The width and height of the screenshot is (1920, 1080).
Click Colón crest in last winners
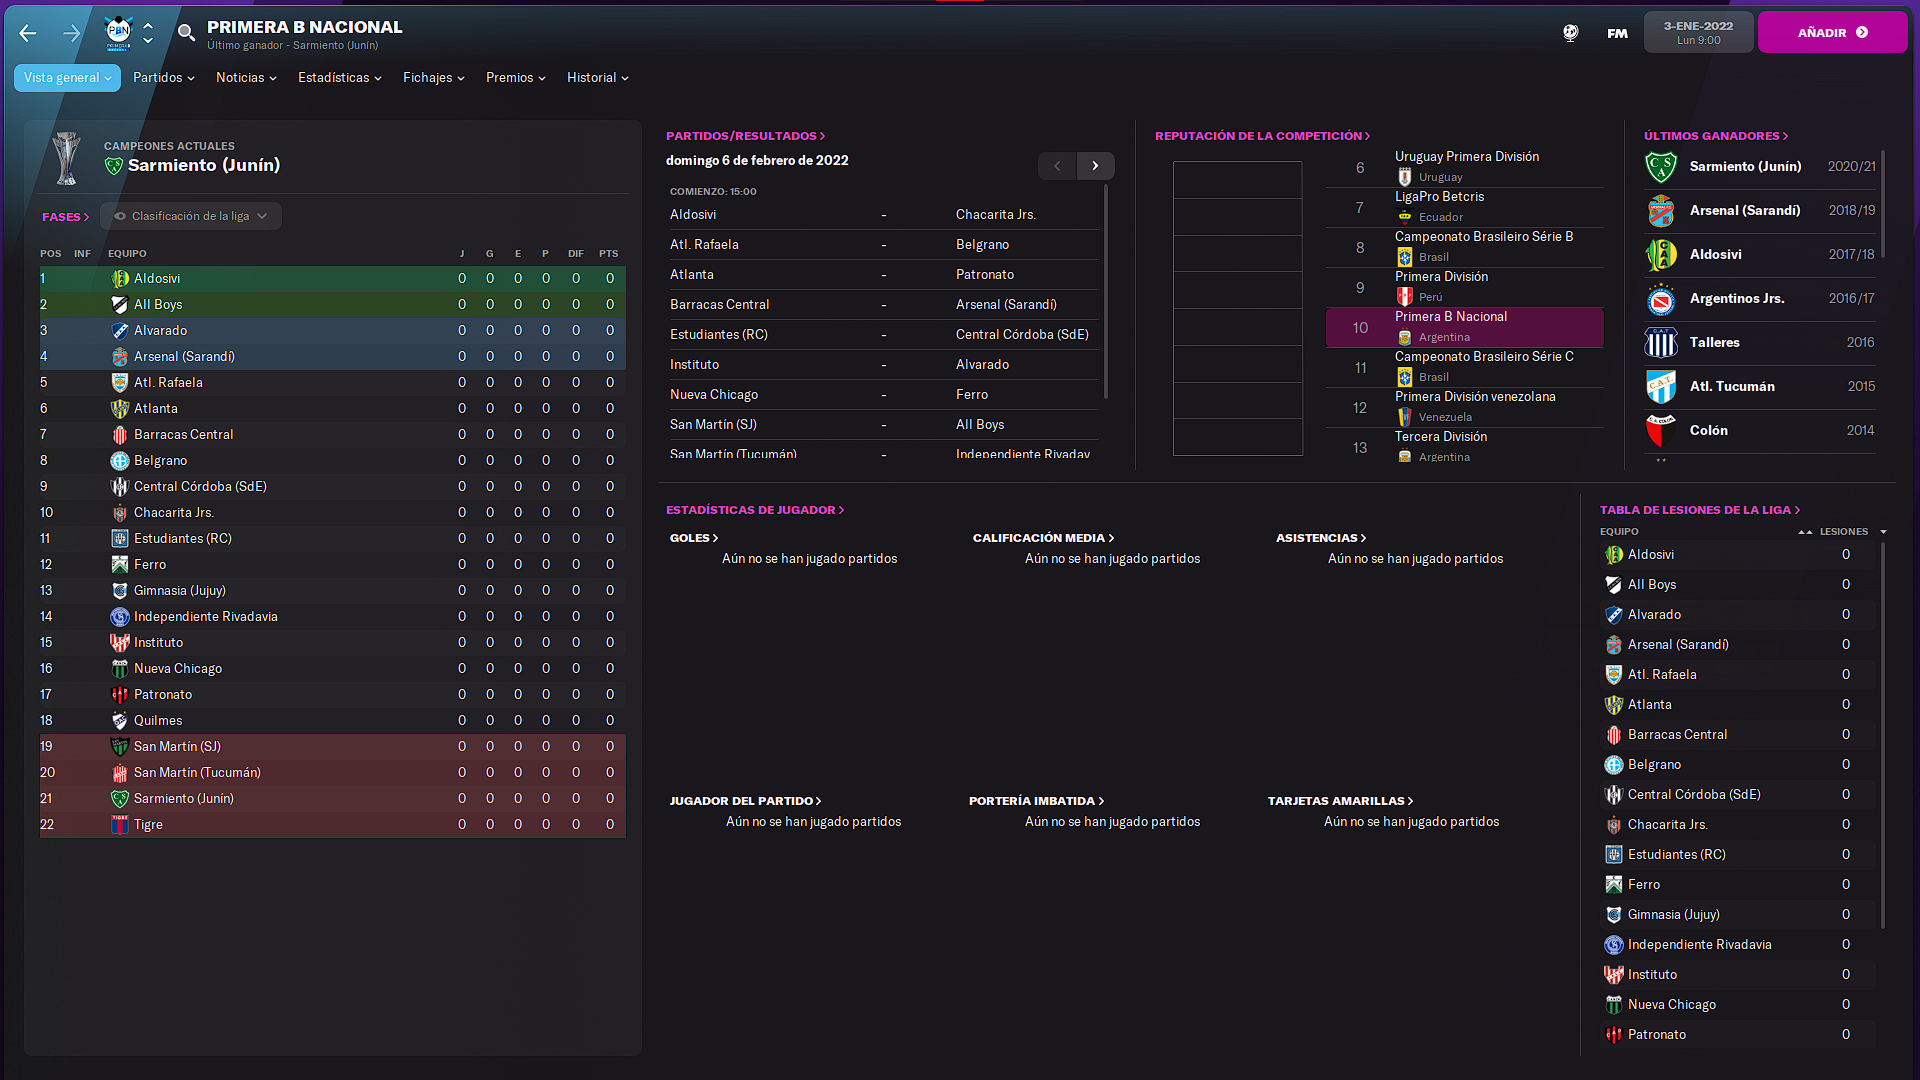pos(1661,431)
